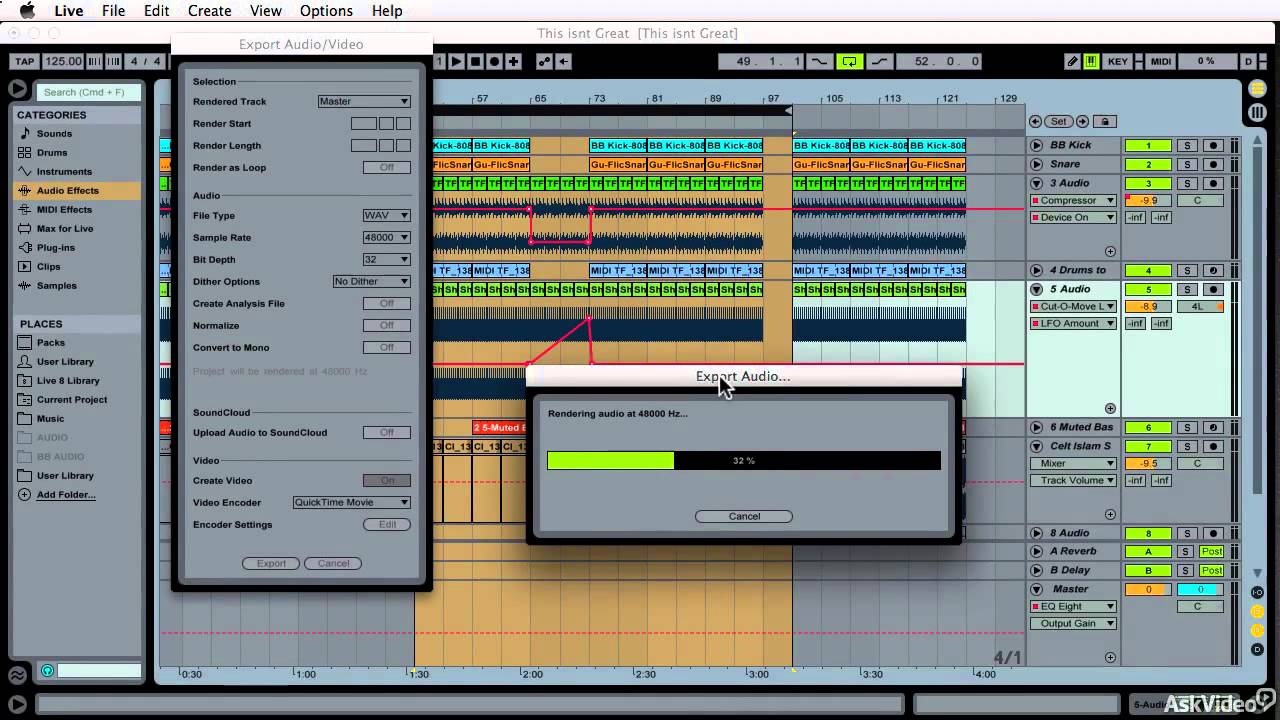
Task: Cancel the audio rendering progress dialog
Action: [x=744, y=516]
